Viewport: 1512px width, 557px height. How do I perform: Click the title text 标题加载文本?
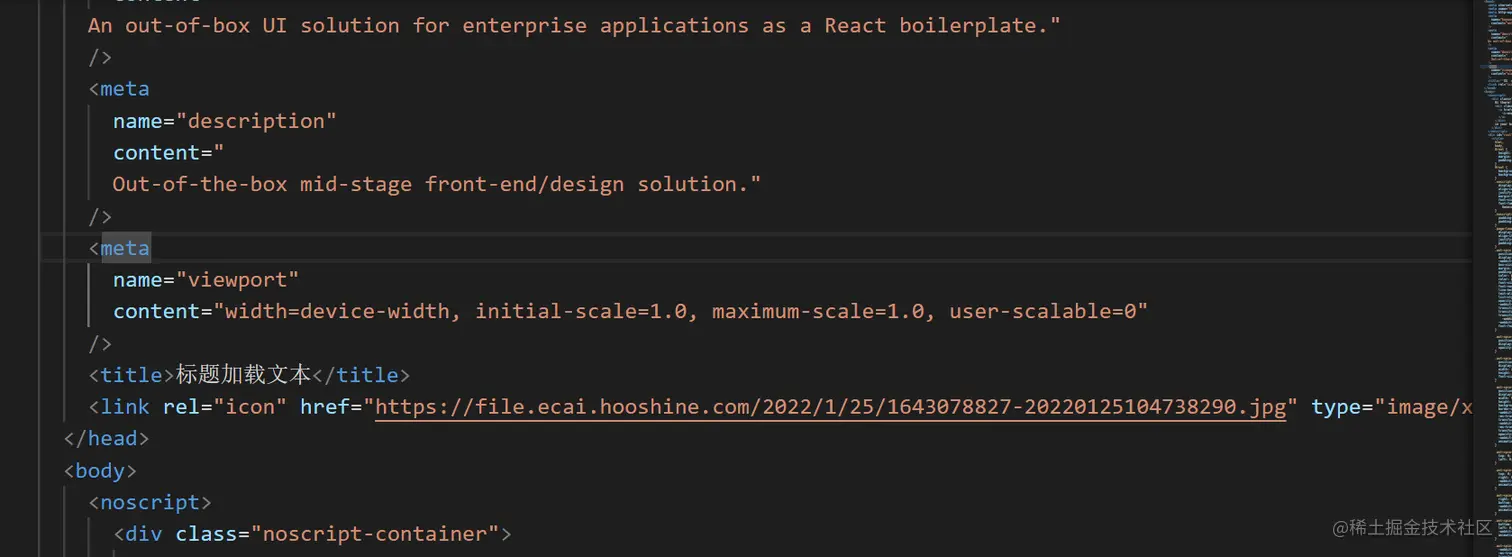[244, 375]
